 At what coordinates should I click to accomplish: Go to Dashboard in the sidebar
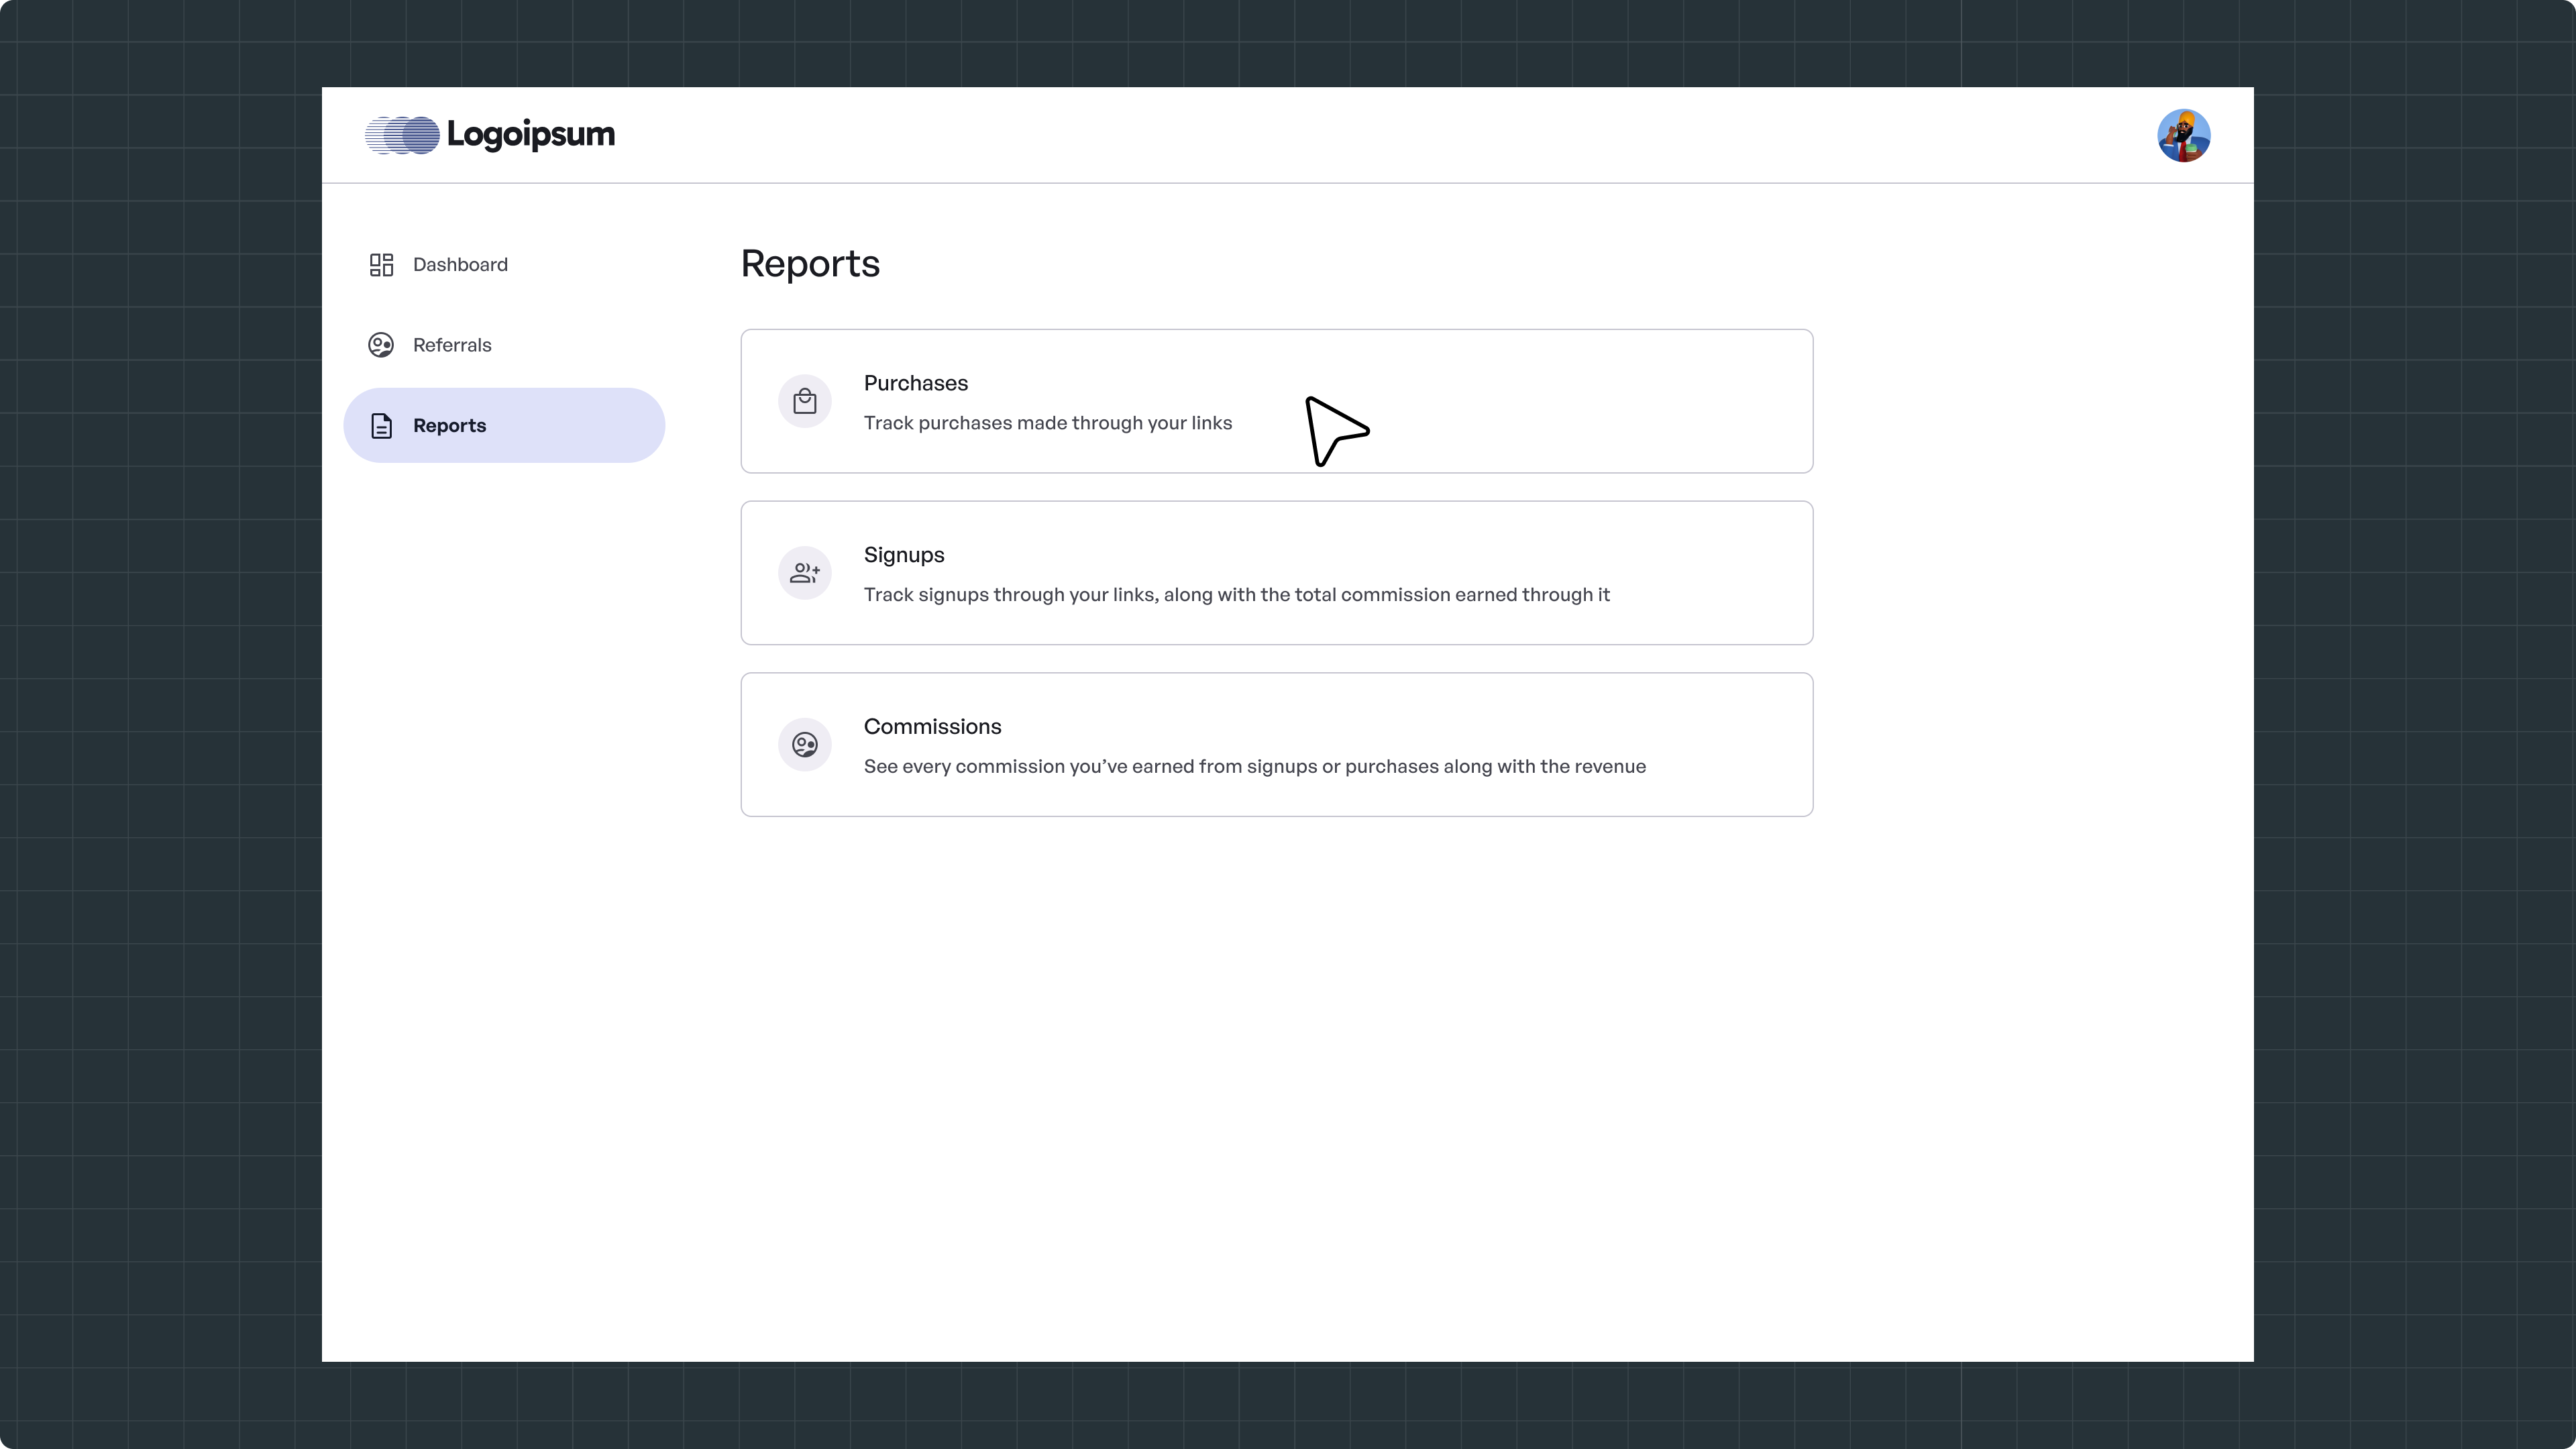[460, 265]
